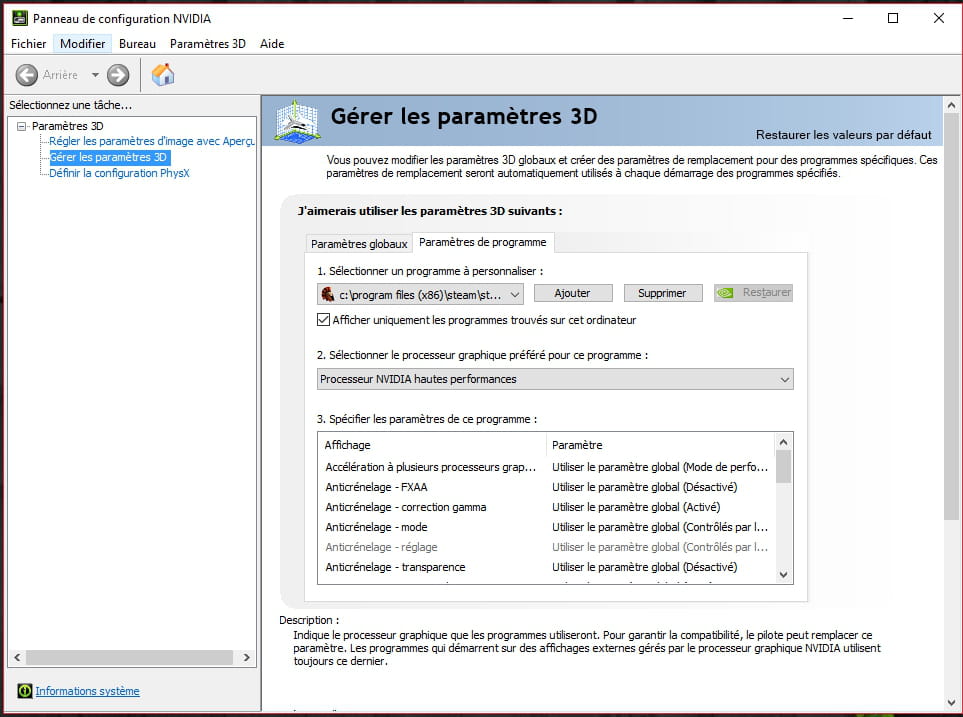Image resolution: width=963 pixels, height=717 pixels.
Task: Open preferred graphics processor dropdown
Action: [x=555, y=379]
